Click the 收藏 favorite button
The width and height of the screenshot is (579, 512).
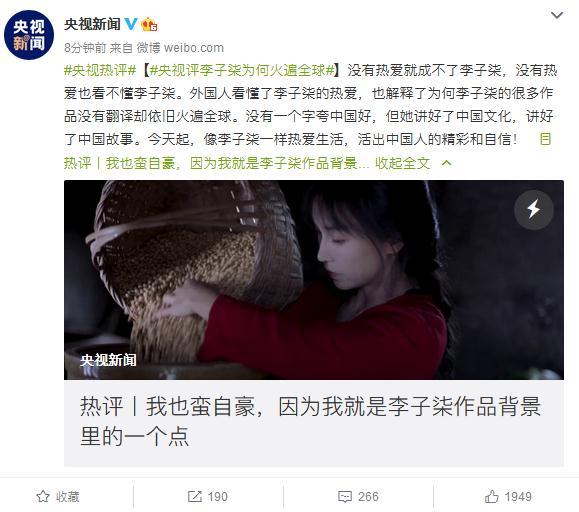58,496
